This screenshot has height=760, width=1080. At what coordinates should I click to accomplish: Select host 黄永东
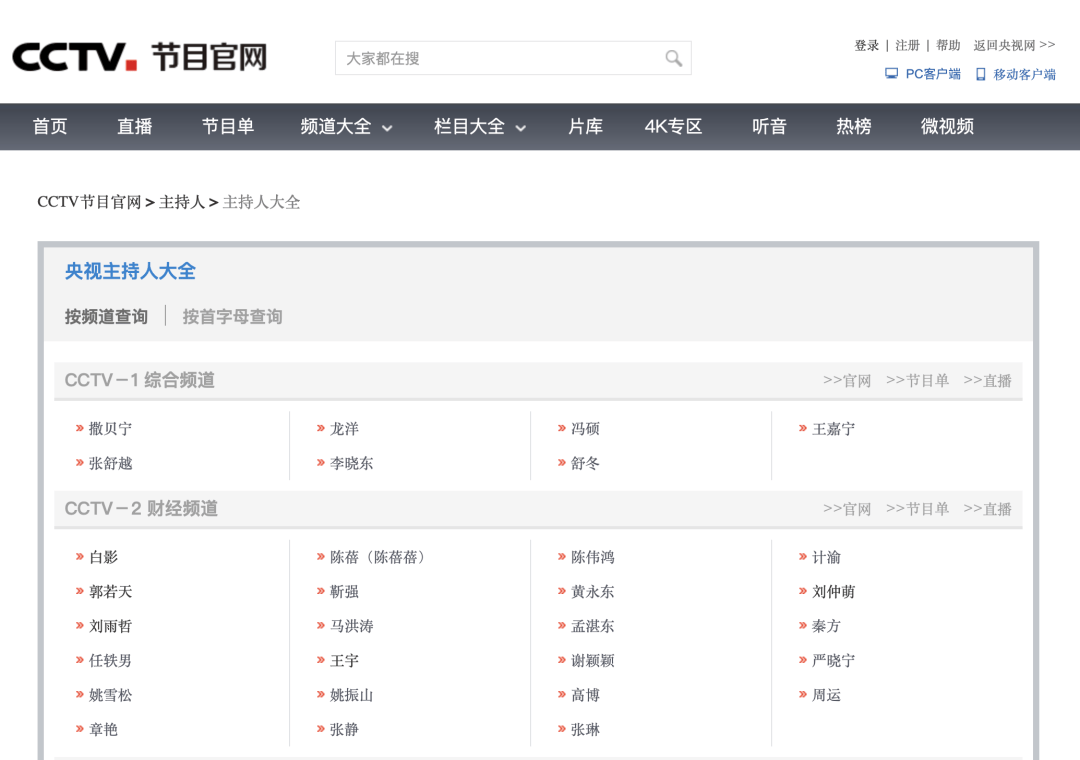tap(592, 591)
